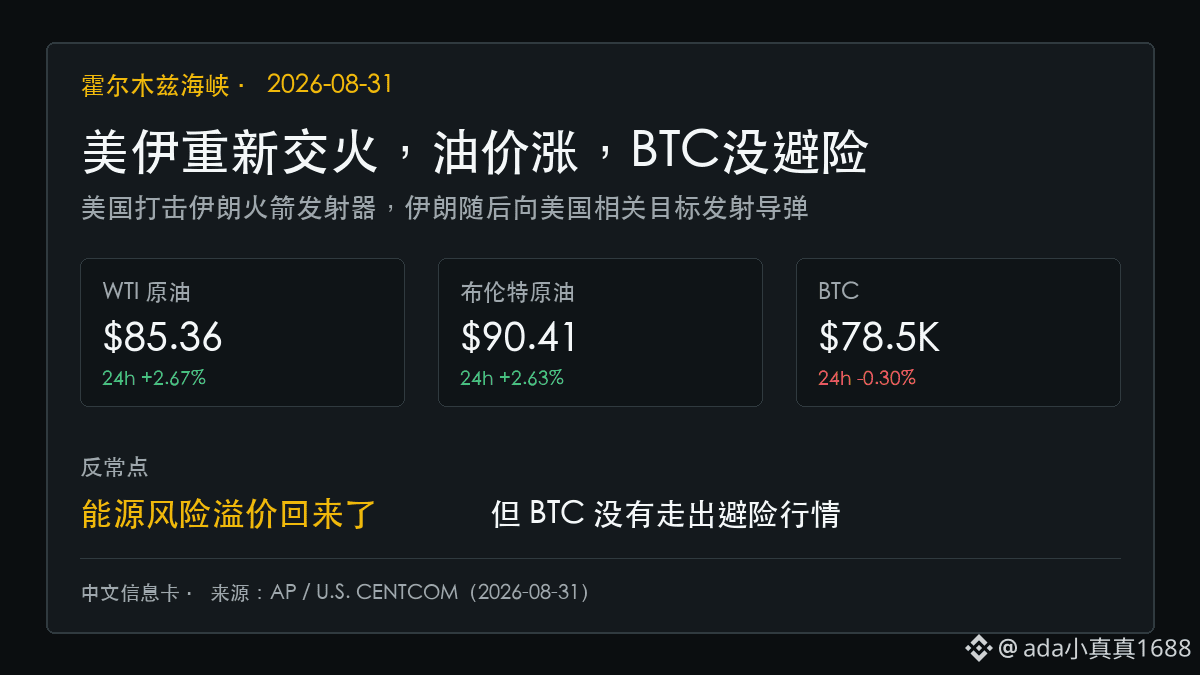Click the Binance logo icon in watermark
Screen dimensions: 1200x675
pyautogui.click(x=978, y=648)
